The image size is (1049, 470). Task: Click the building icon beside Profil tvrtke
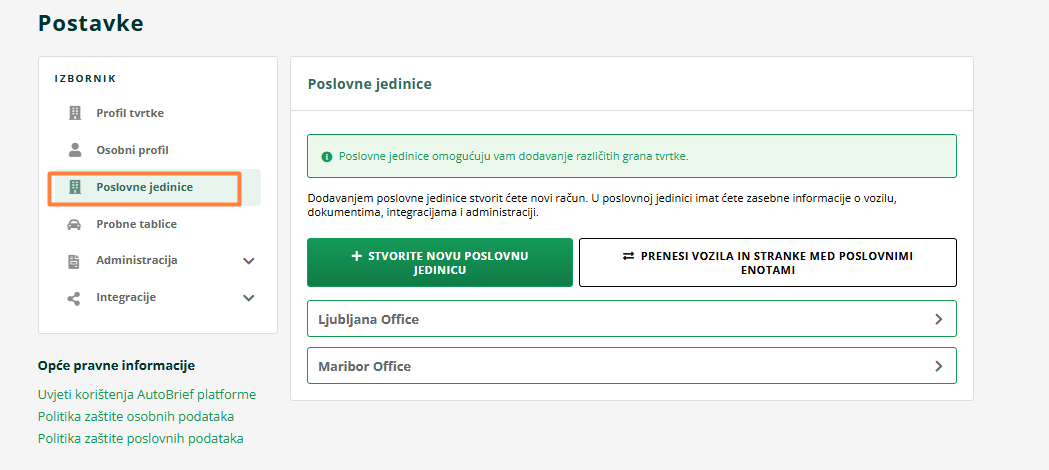point(74,113)
